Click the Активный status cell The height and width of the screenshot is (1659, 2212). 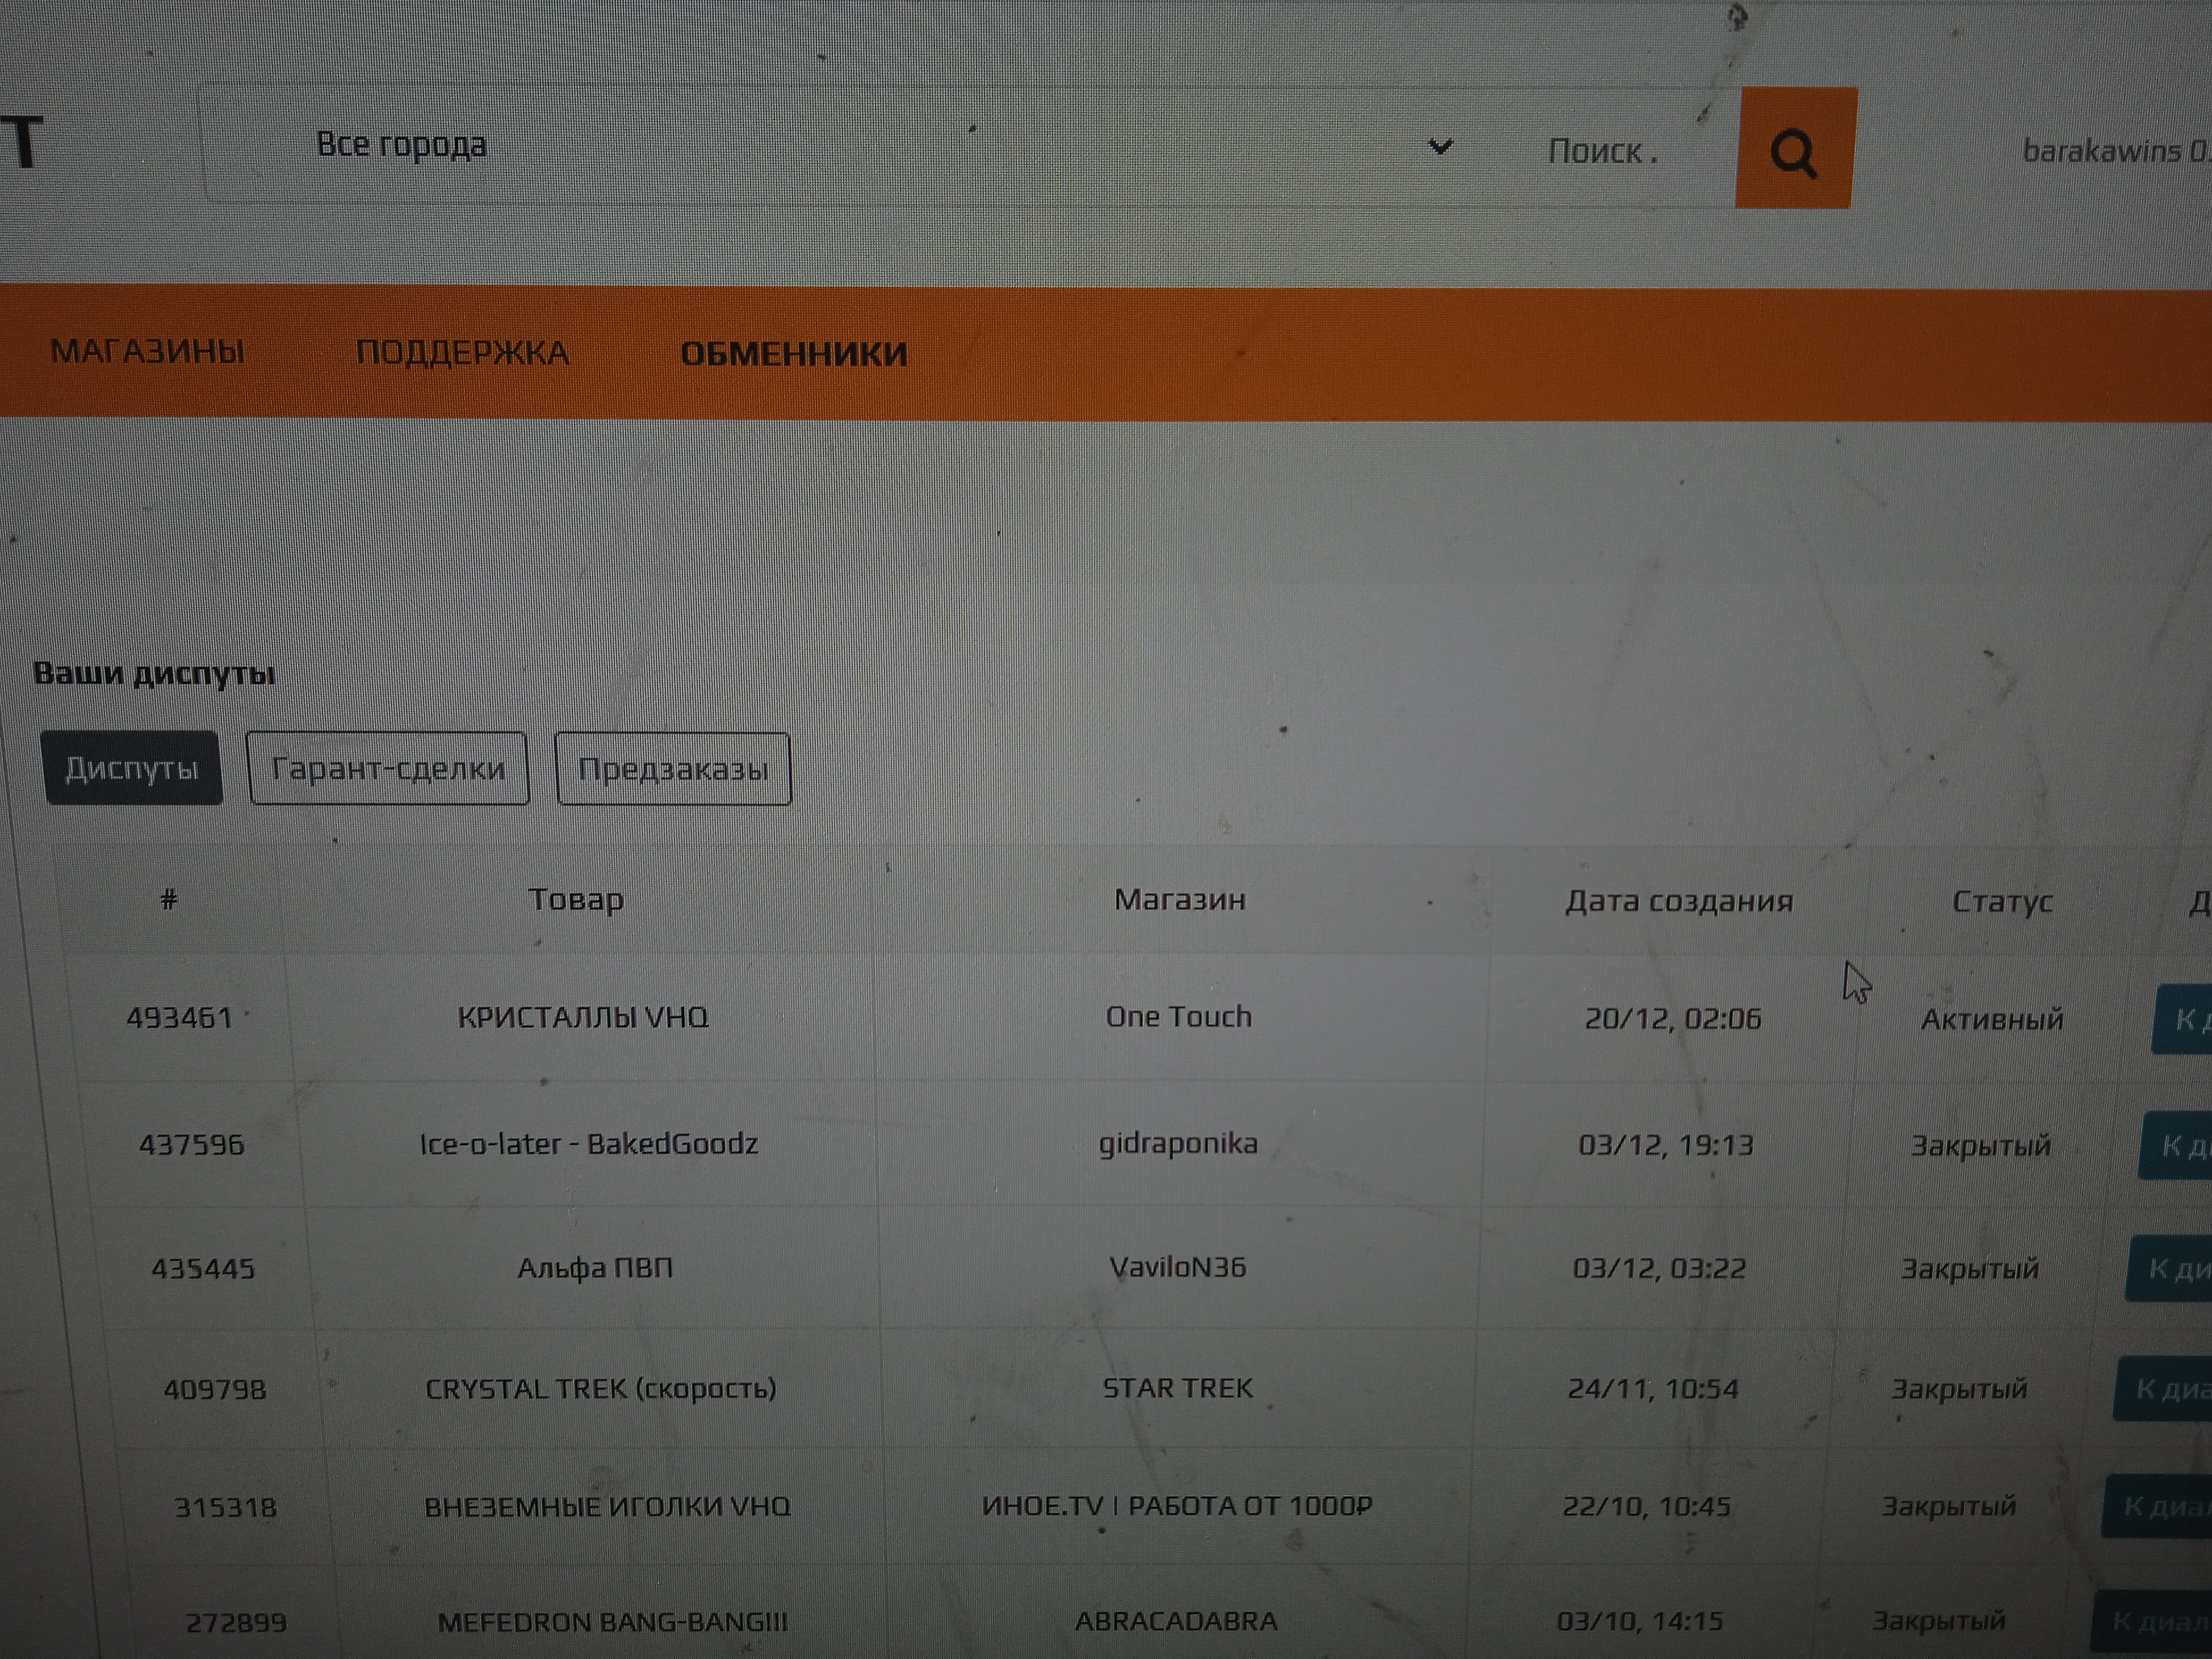click(x=1992, y=1020)
